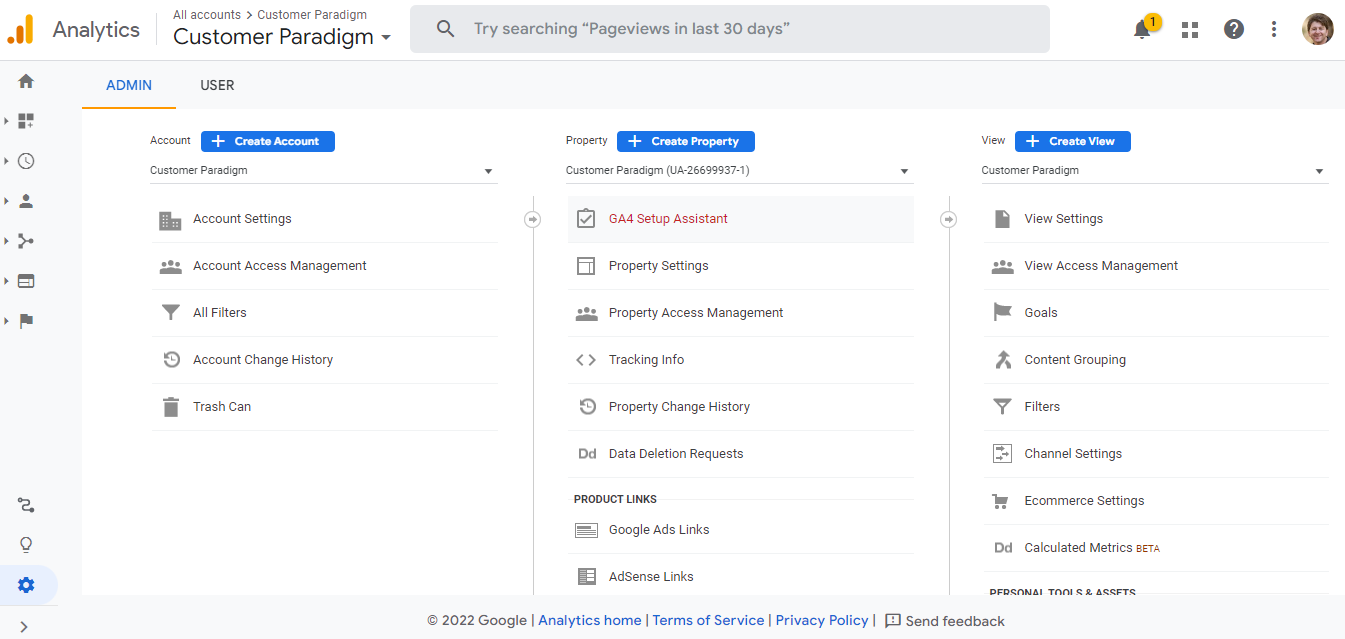Screen dimensions: 1345x639
Task: Open the Privacy Policy link
Action: coord(821,620)
